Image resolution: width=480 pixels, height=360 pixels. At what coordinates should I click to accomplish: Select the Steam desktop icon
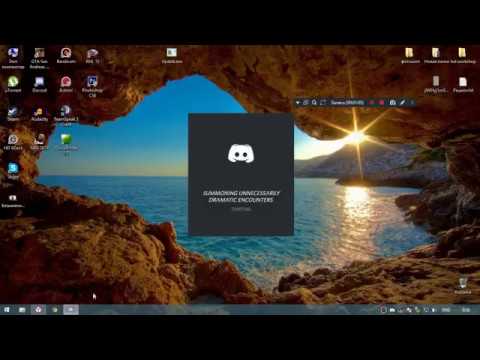coord(13,113)
